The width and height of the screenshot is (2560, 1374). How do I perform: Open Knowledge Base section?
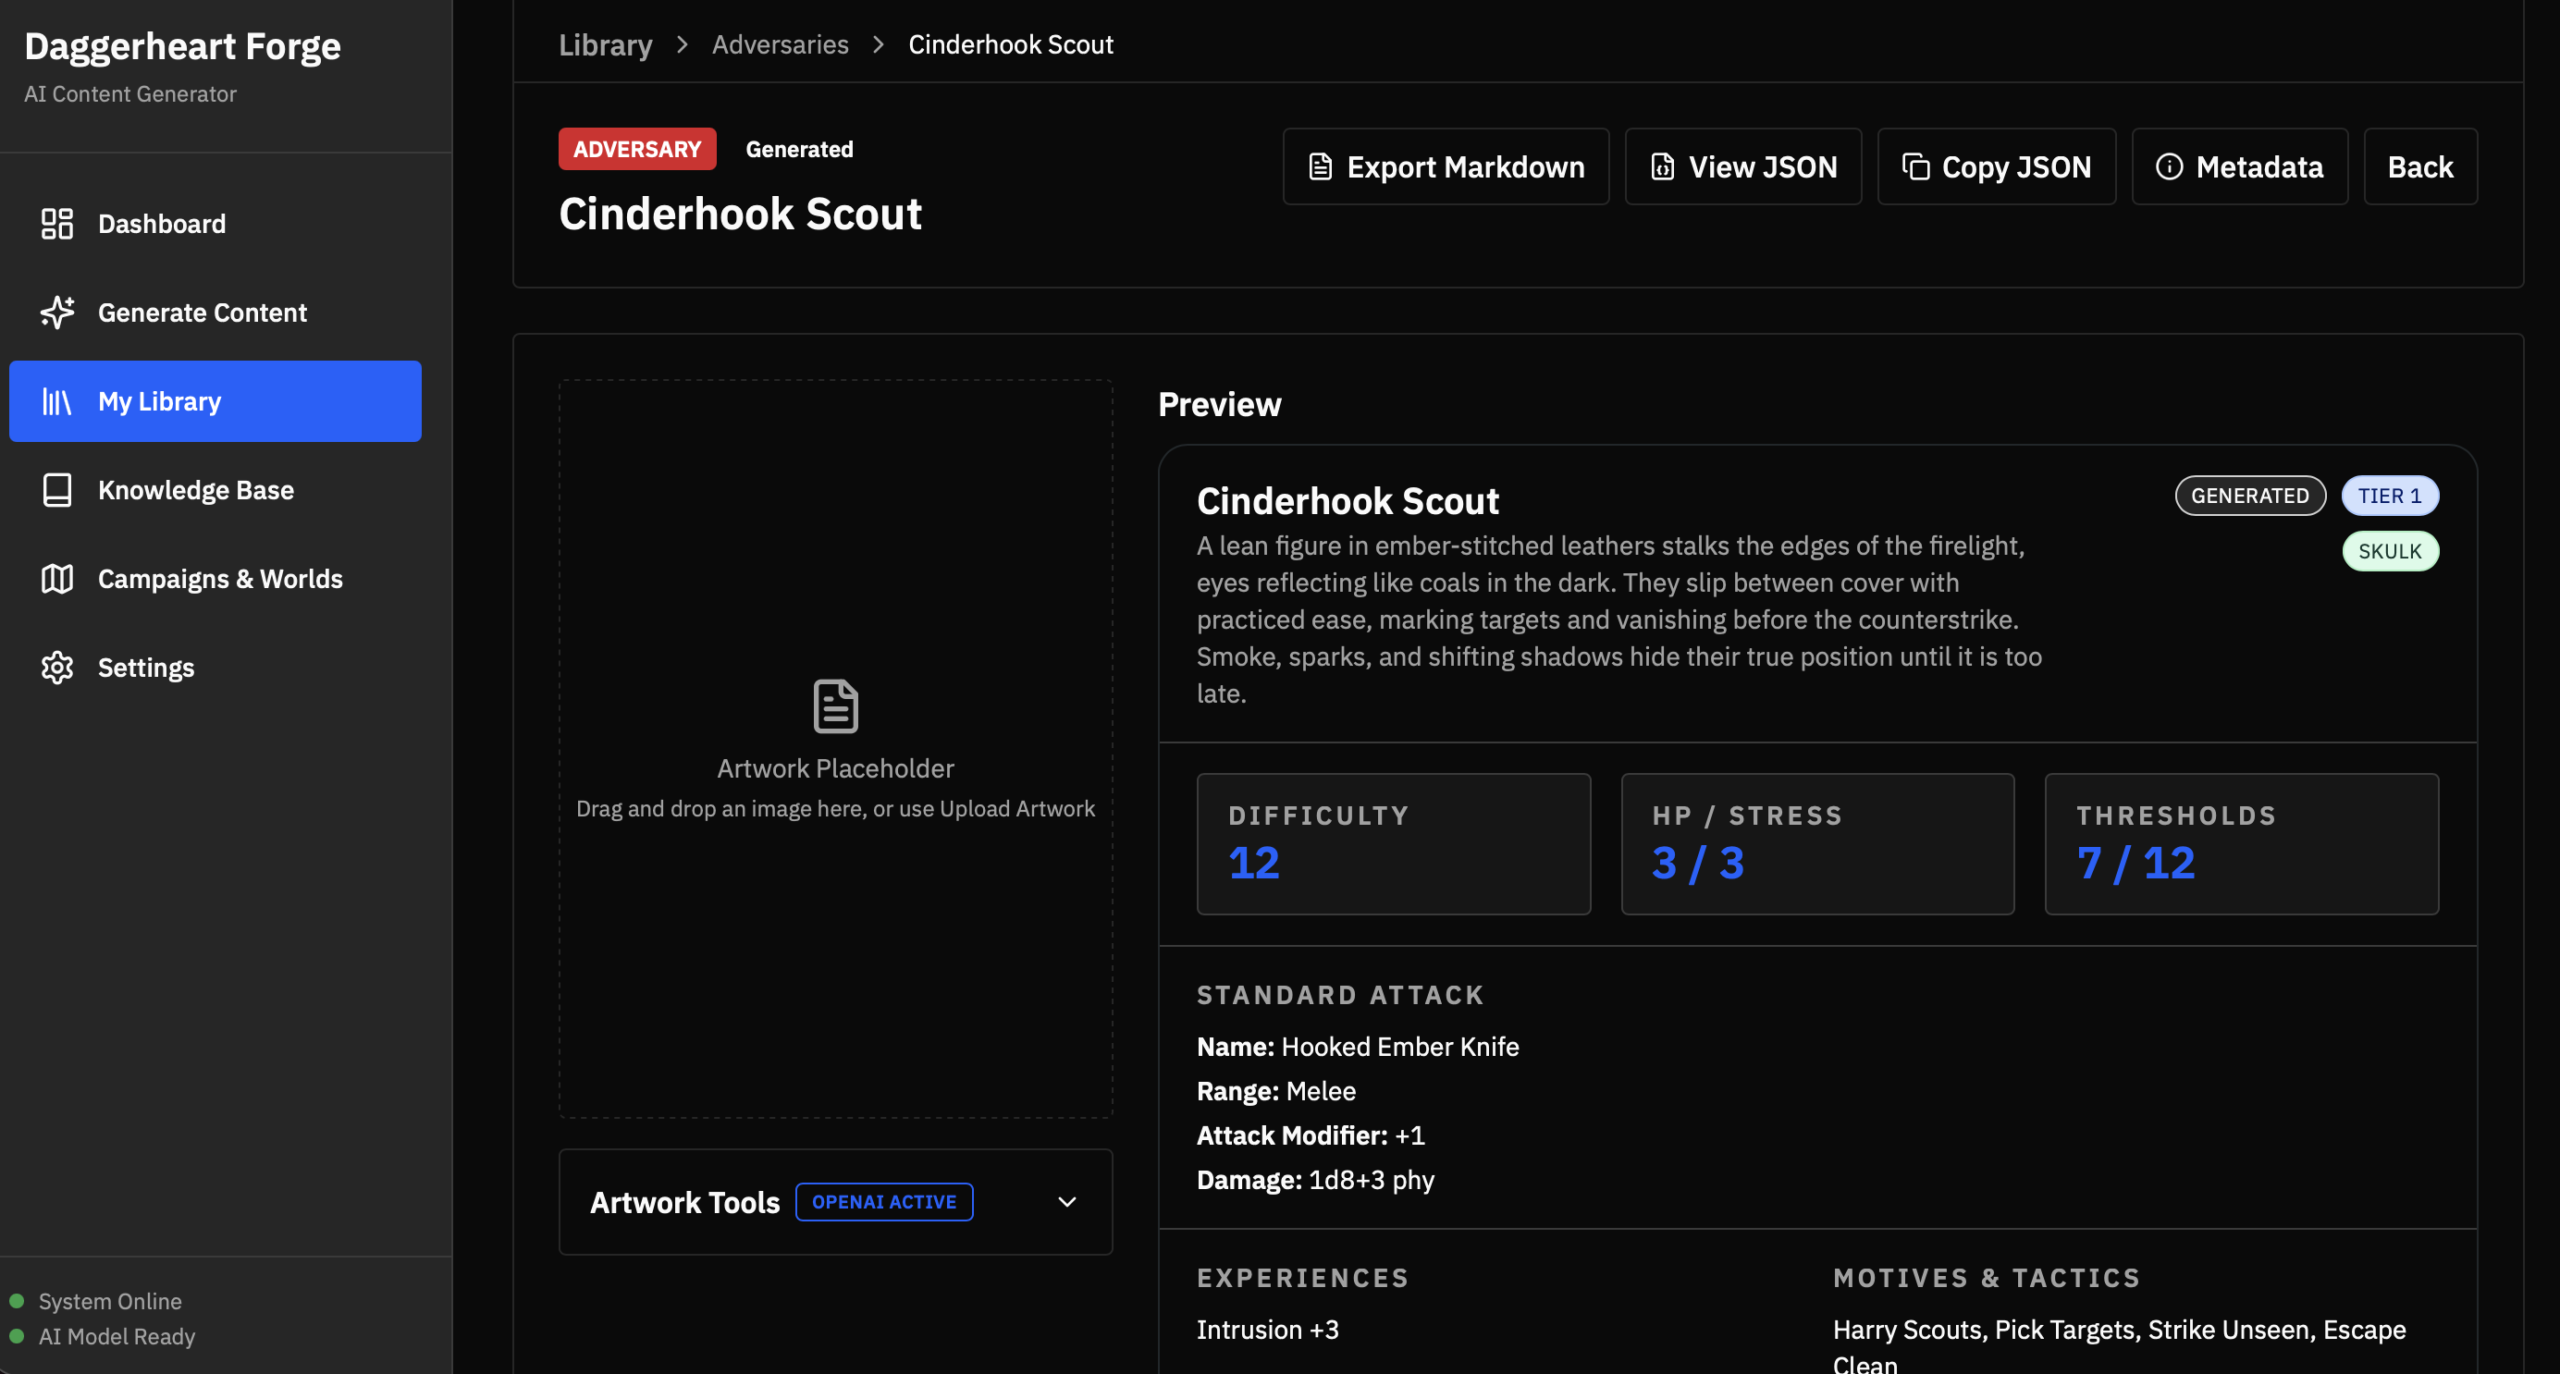point(215,490)
